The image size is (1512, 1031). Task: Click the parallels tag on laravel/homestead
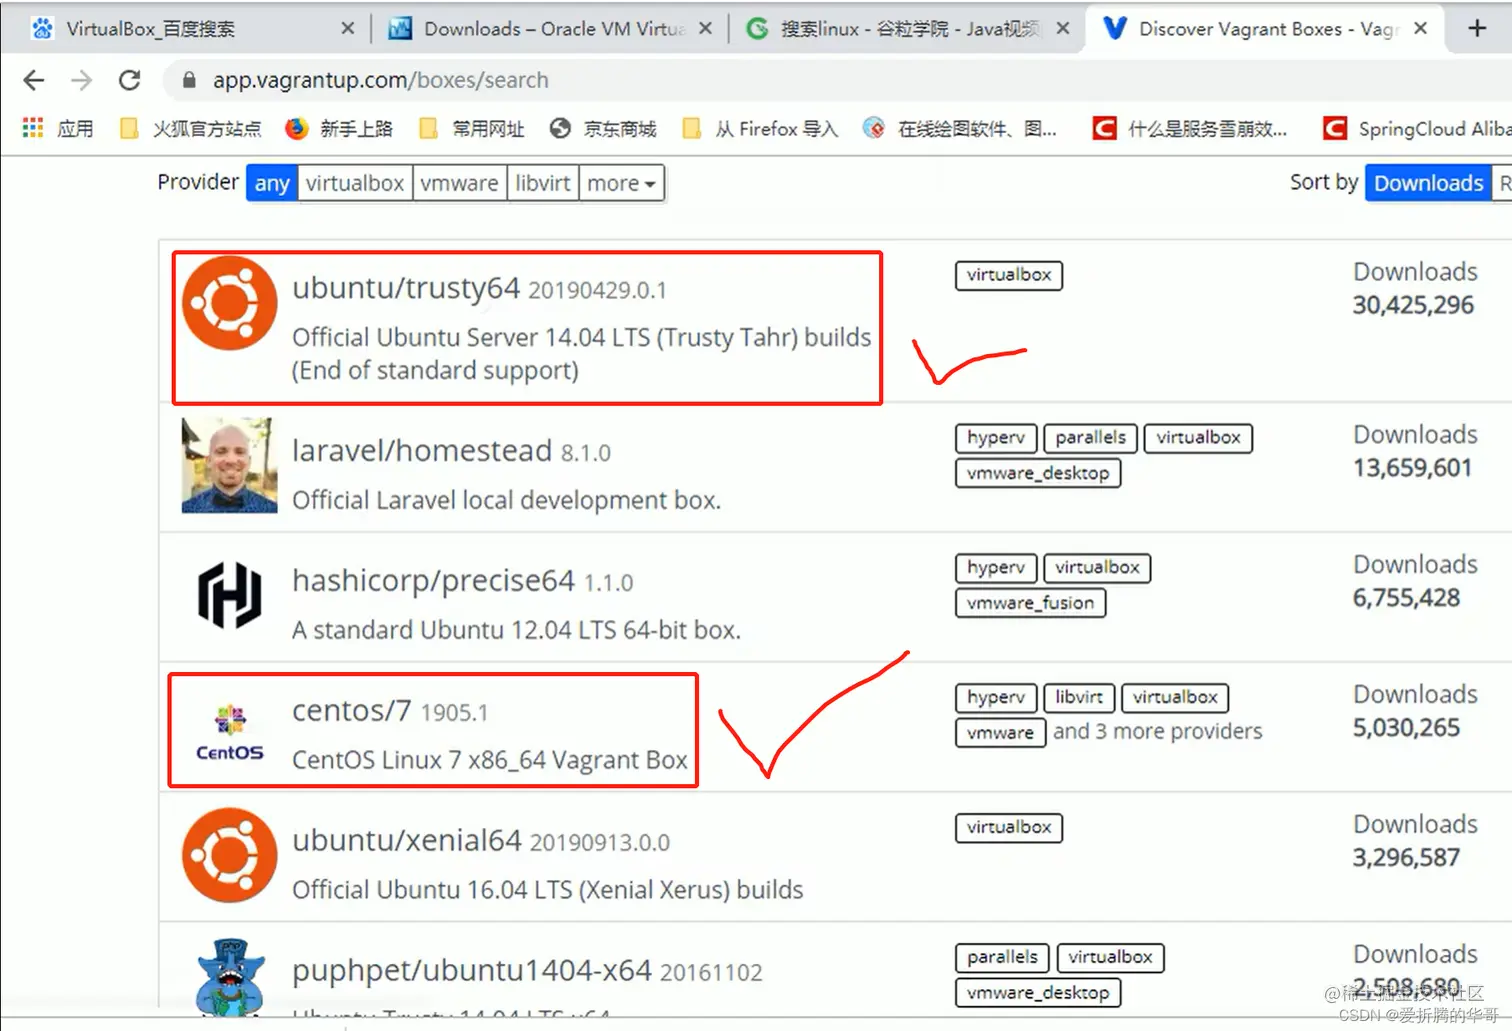(x=1090, y=438)
